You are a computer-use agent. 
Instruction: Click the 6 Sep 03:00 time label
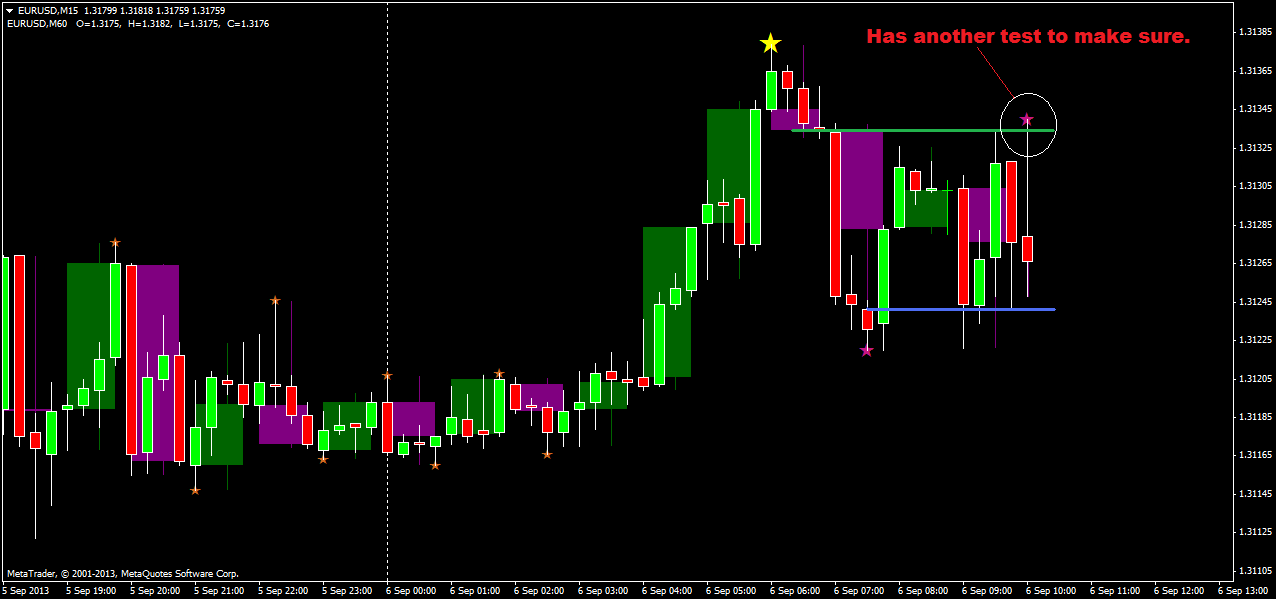coord(604,591)
